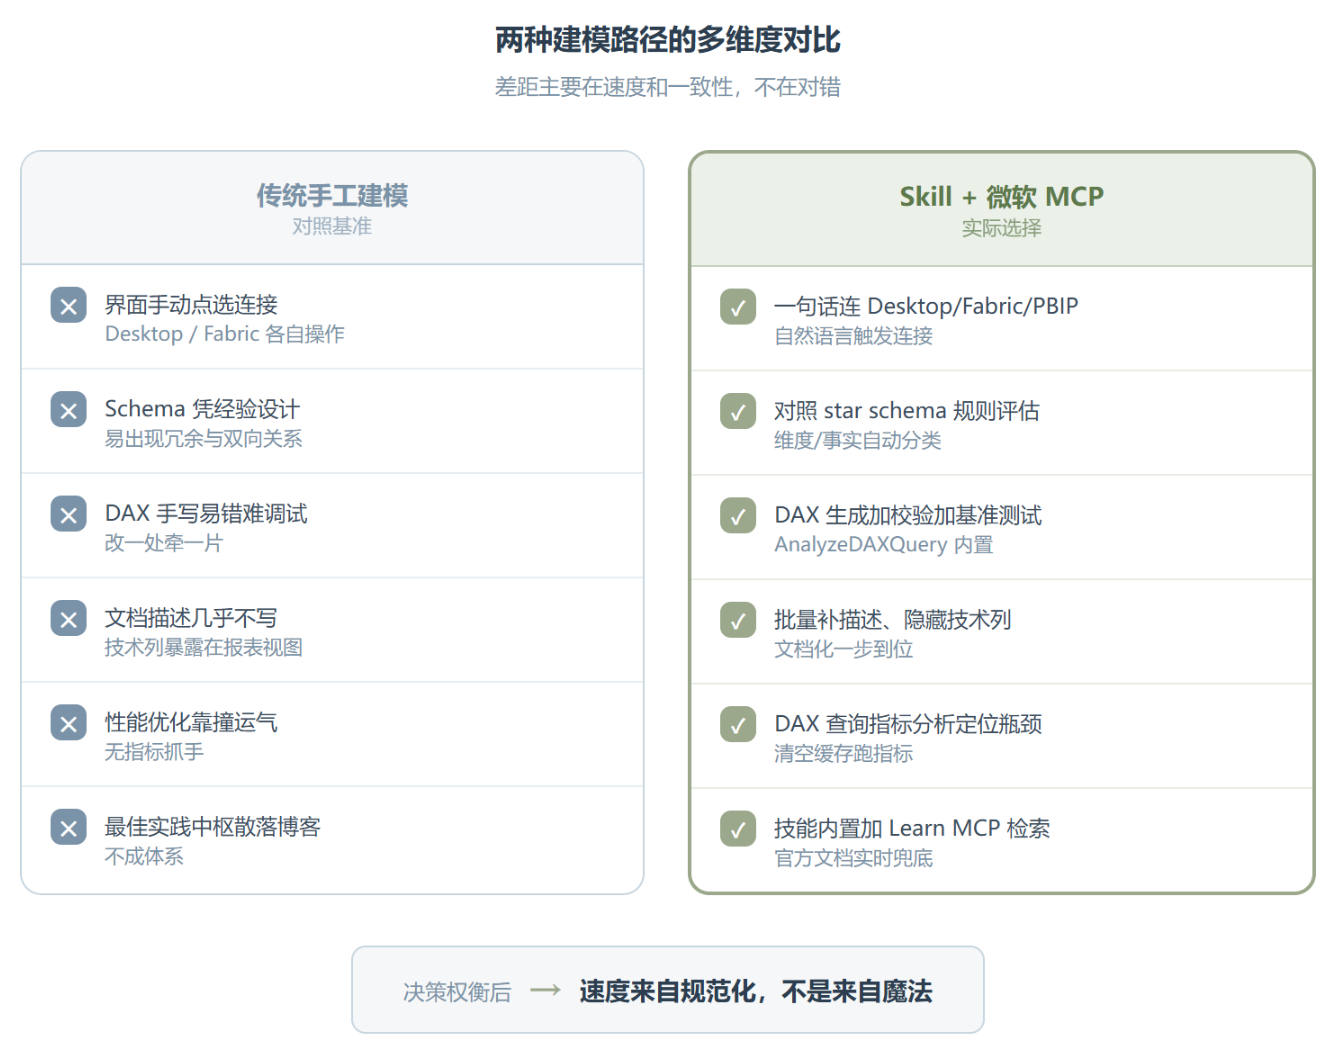Screen dimensions: 1334x1052
Task: Click the checkmark icon beside 对照 star schema 规则评估
Action: coord(738,412)
